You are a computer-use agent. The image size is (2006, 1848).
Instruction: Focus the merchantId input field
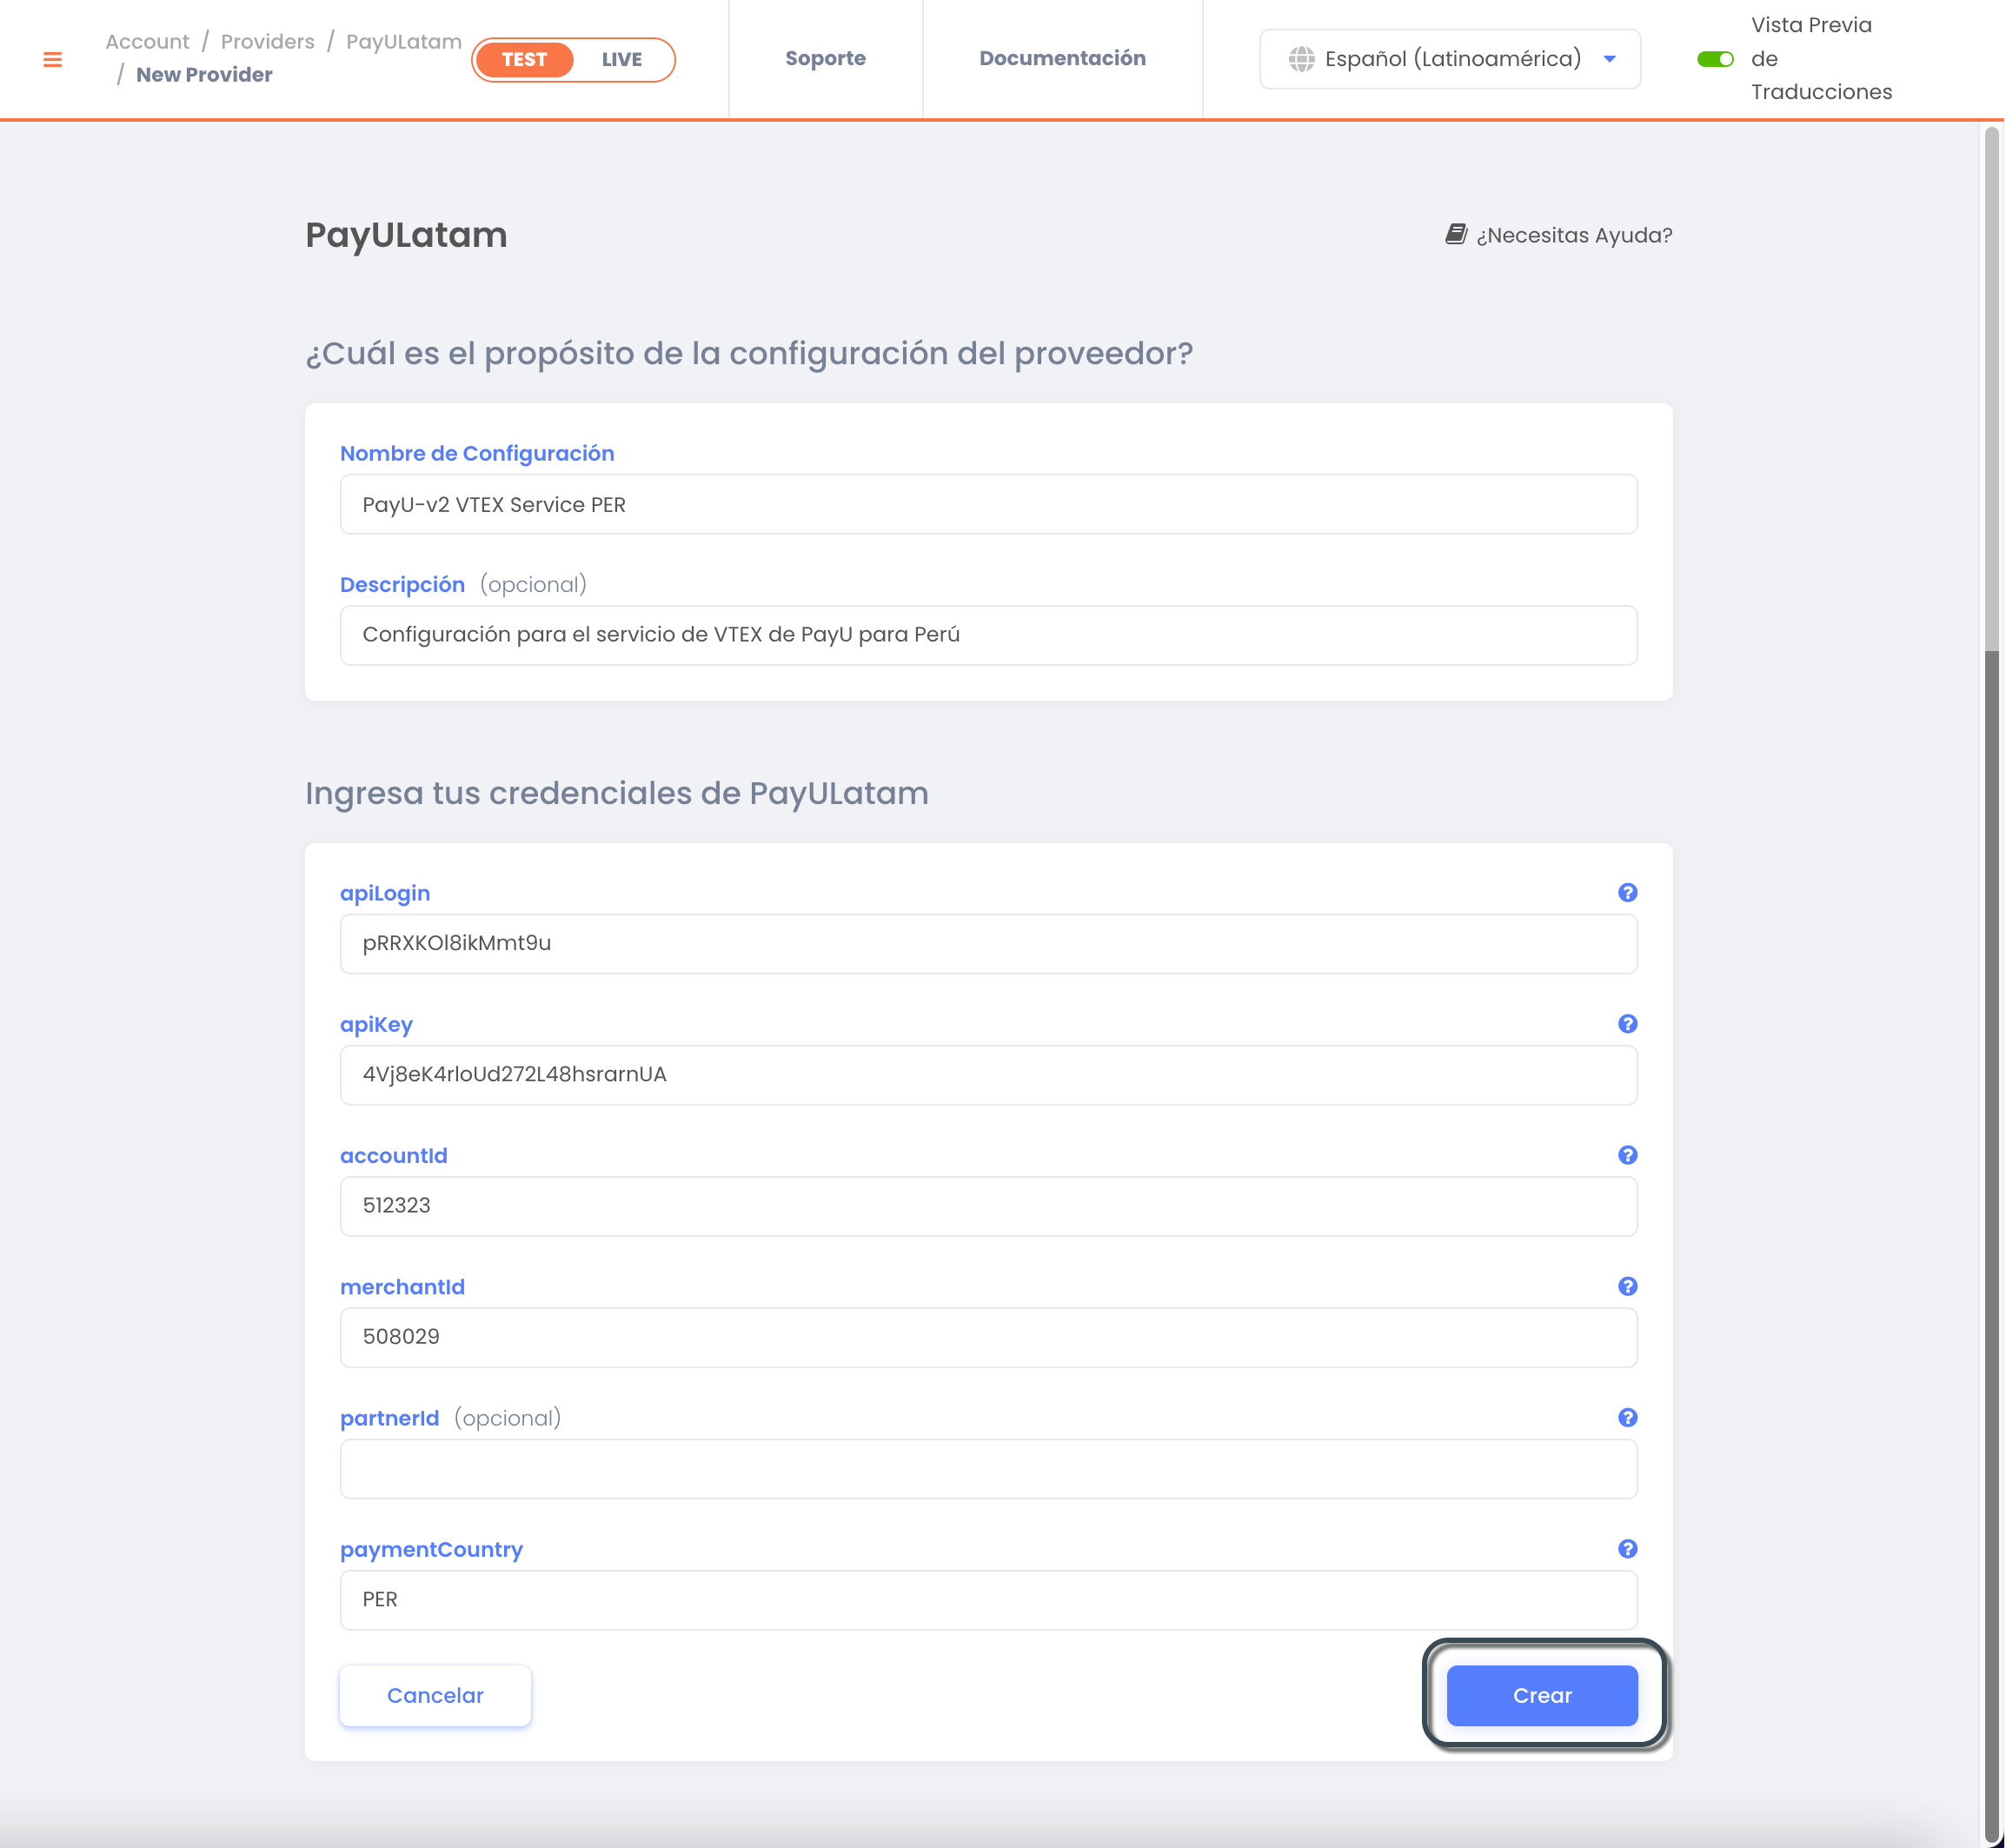click(988, 1337)
